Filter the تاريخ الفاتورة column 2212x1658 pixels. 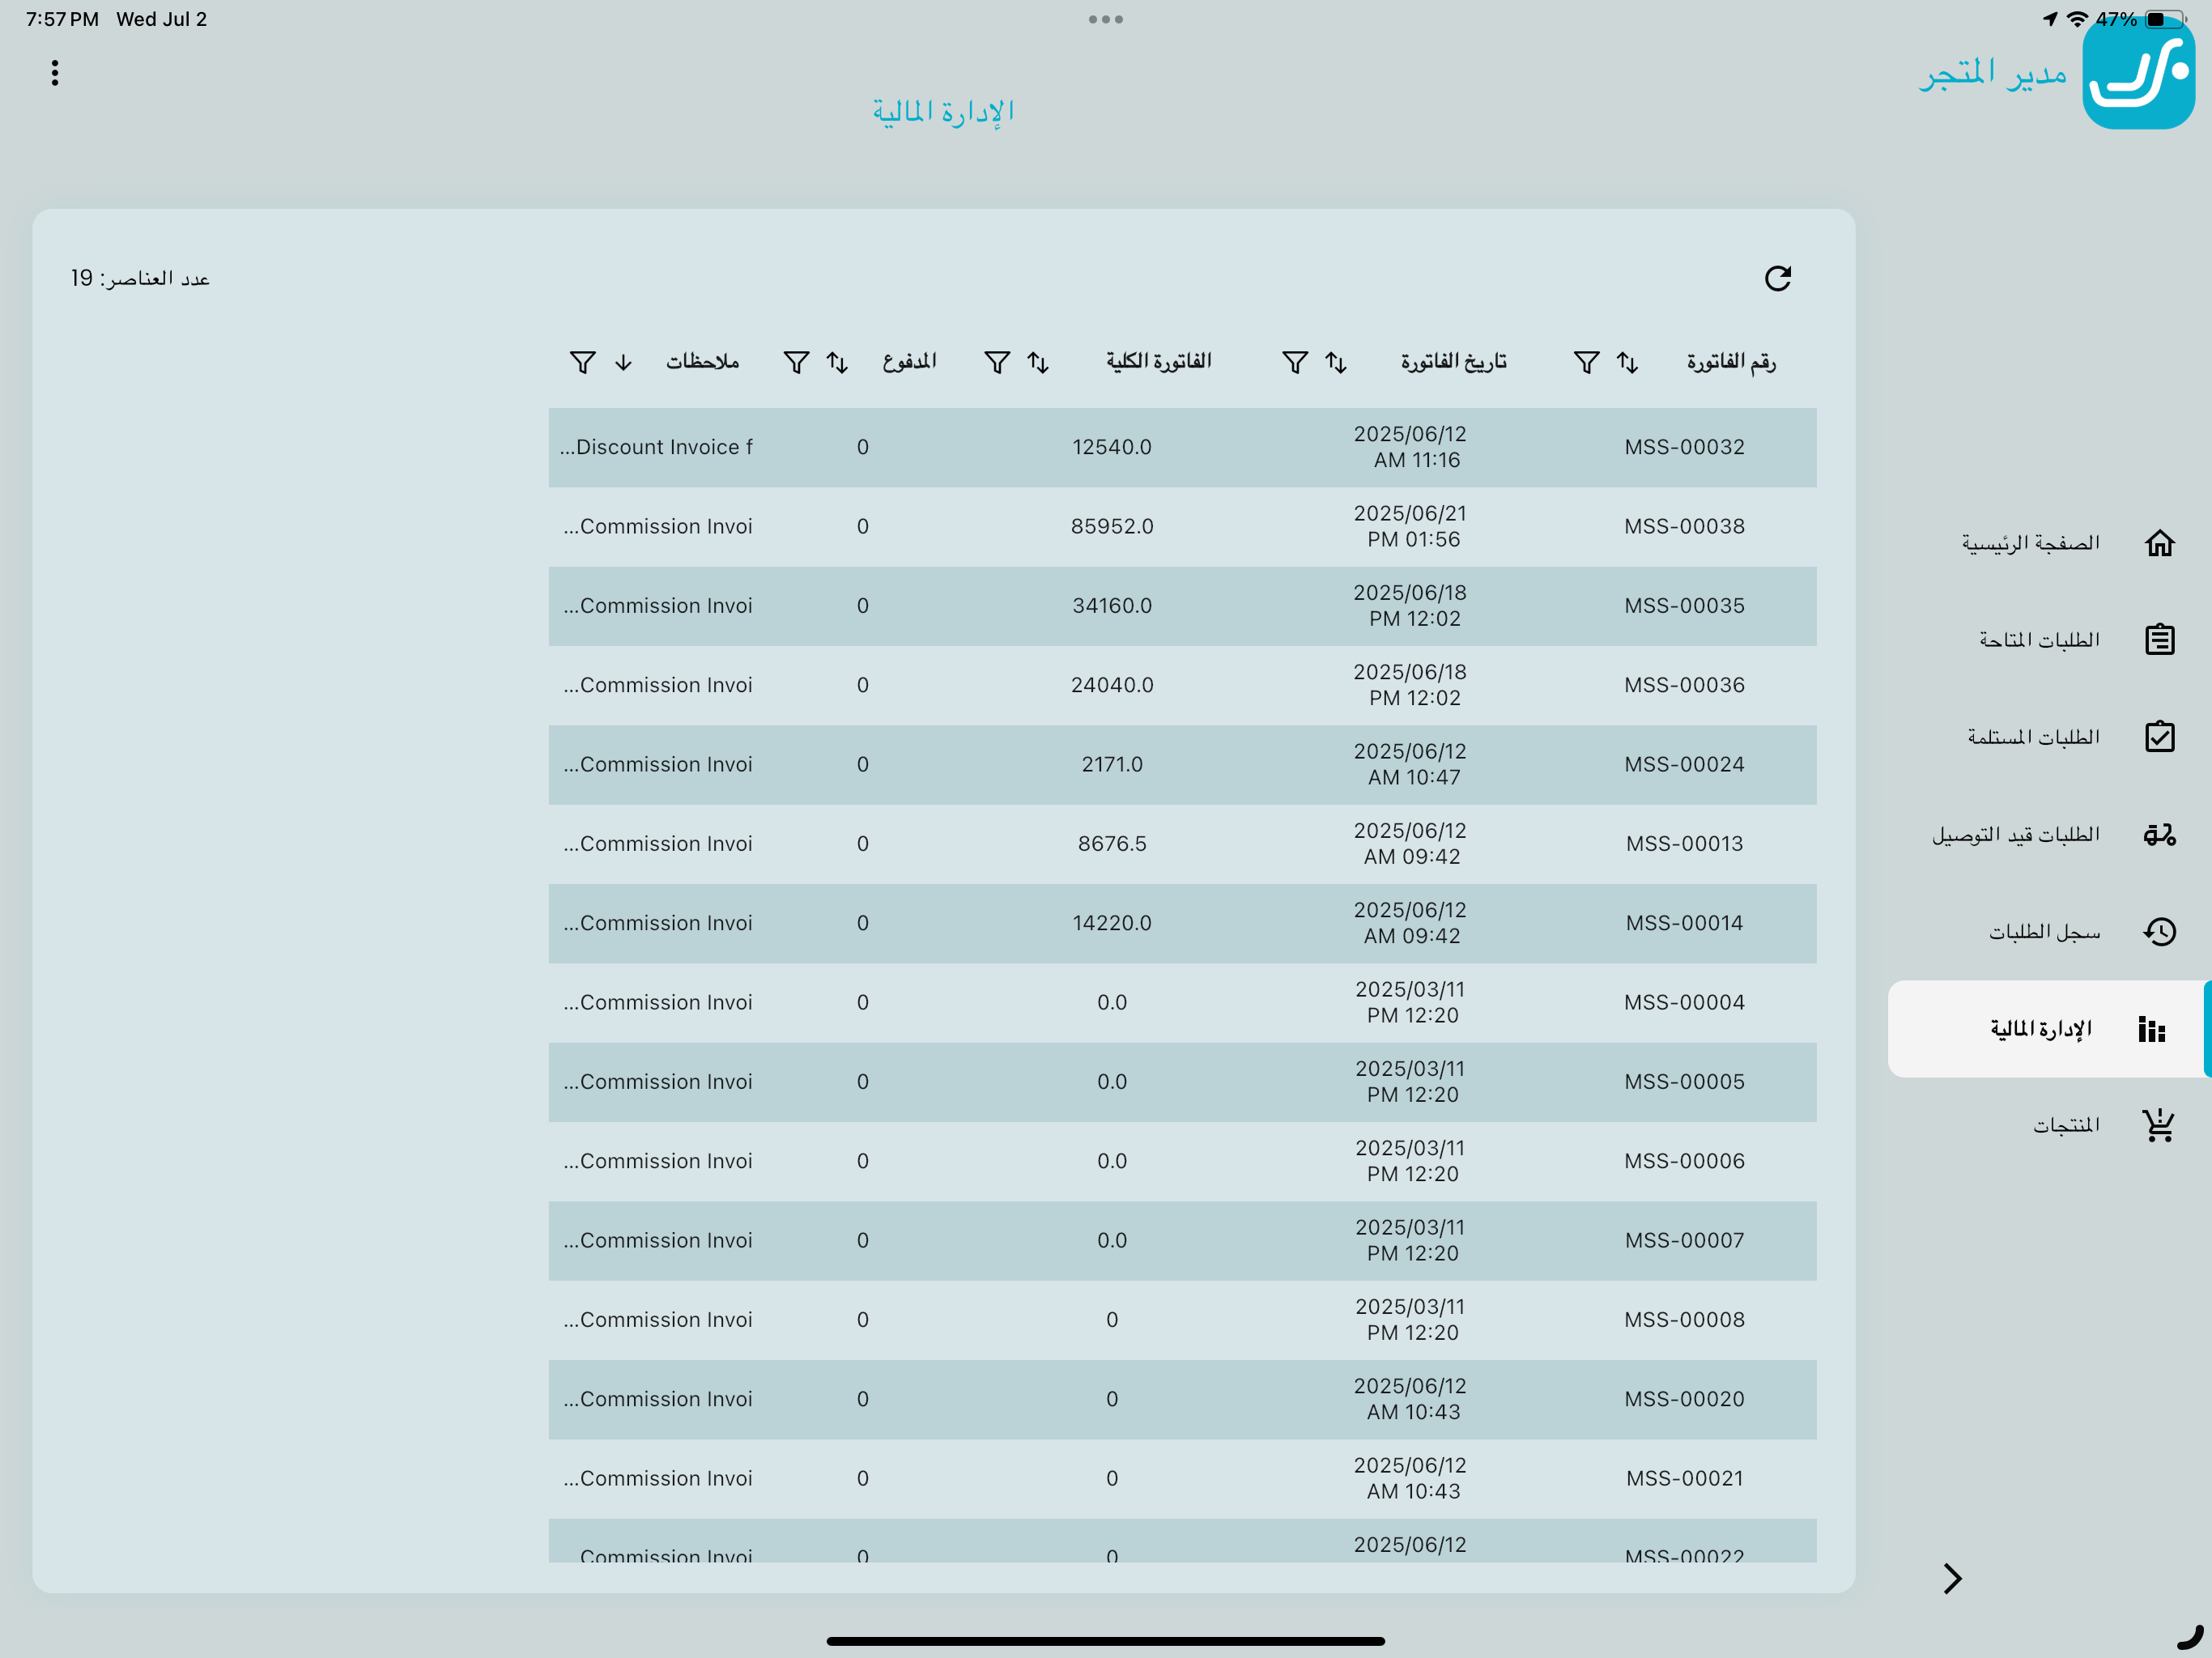point(1295,362)
